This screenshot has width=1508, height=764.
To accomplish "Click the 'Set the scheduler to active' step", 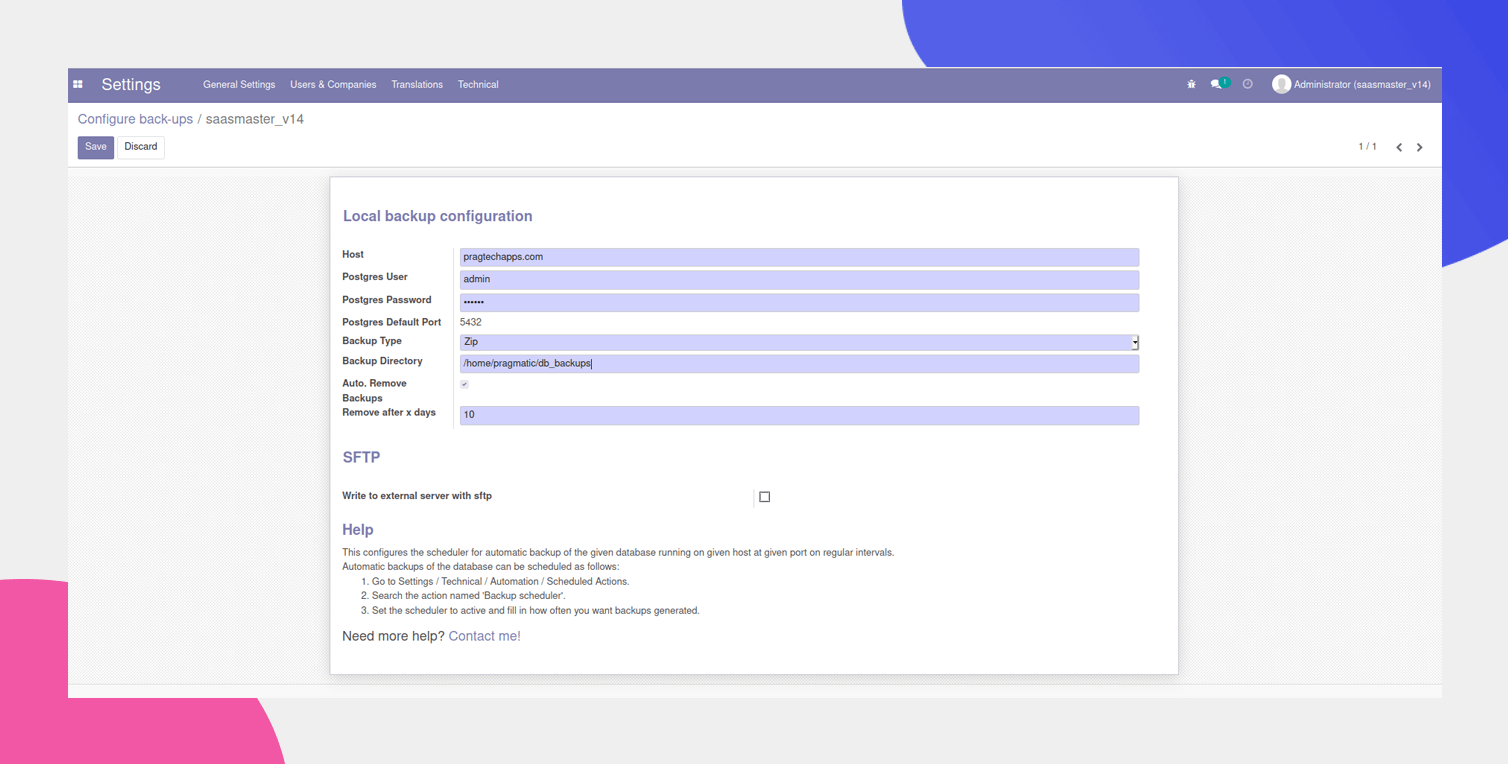I will point(535,611).
